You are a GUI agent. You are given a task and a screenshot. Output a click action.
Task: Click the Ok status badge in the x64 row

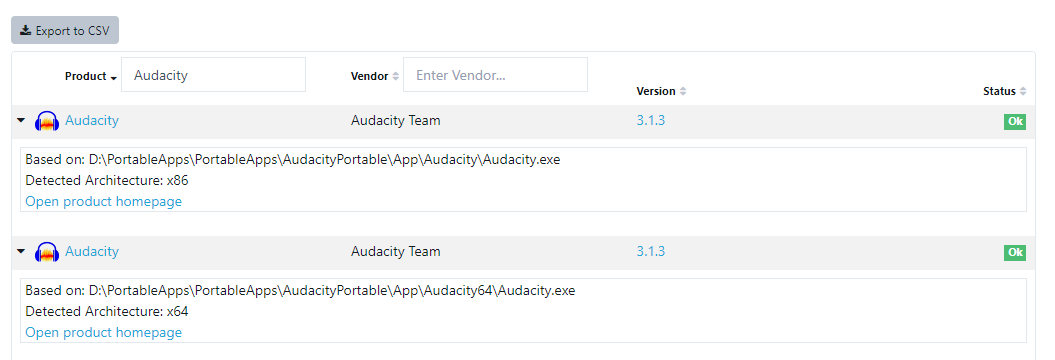pos(1015,252)
